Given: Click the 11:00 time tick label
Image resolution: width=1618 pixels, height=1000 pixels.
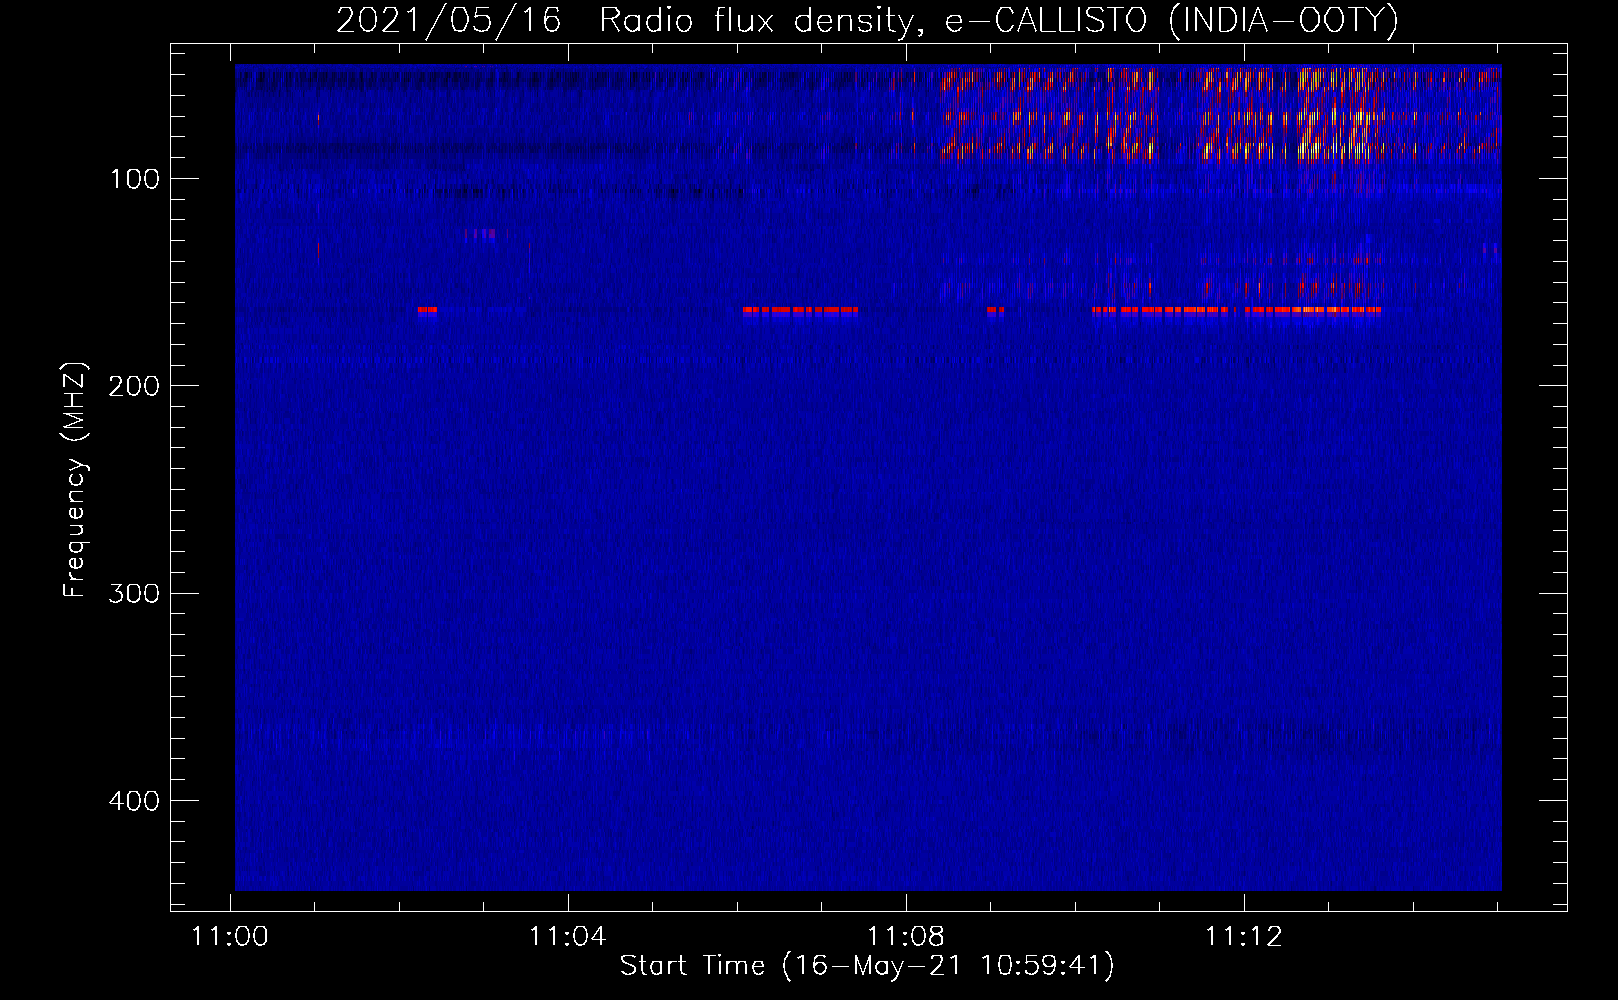Looking at the screenshot, I should (x=230, y=936).
